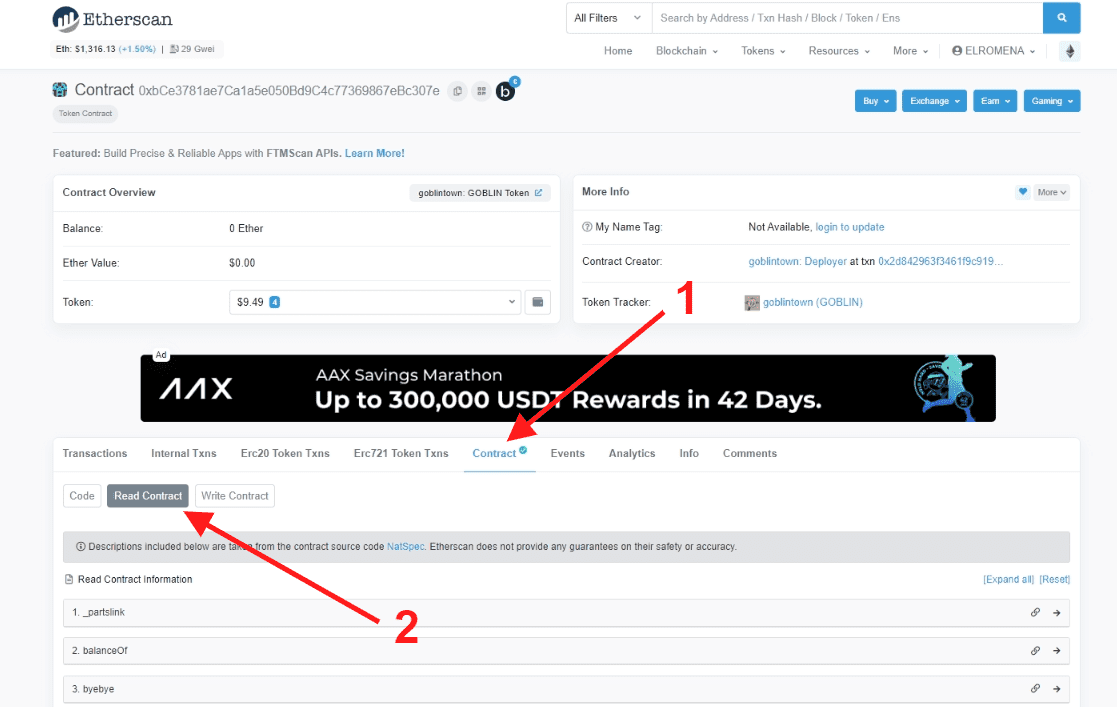This screenshot has width=1117, height=707.
Task: Switch to the Erc721 Token Txns tab
Action: [x=401, y=453]
